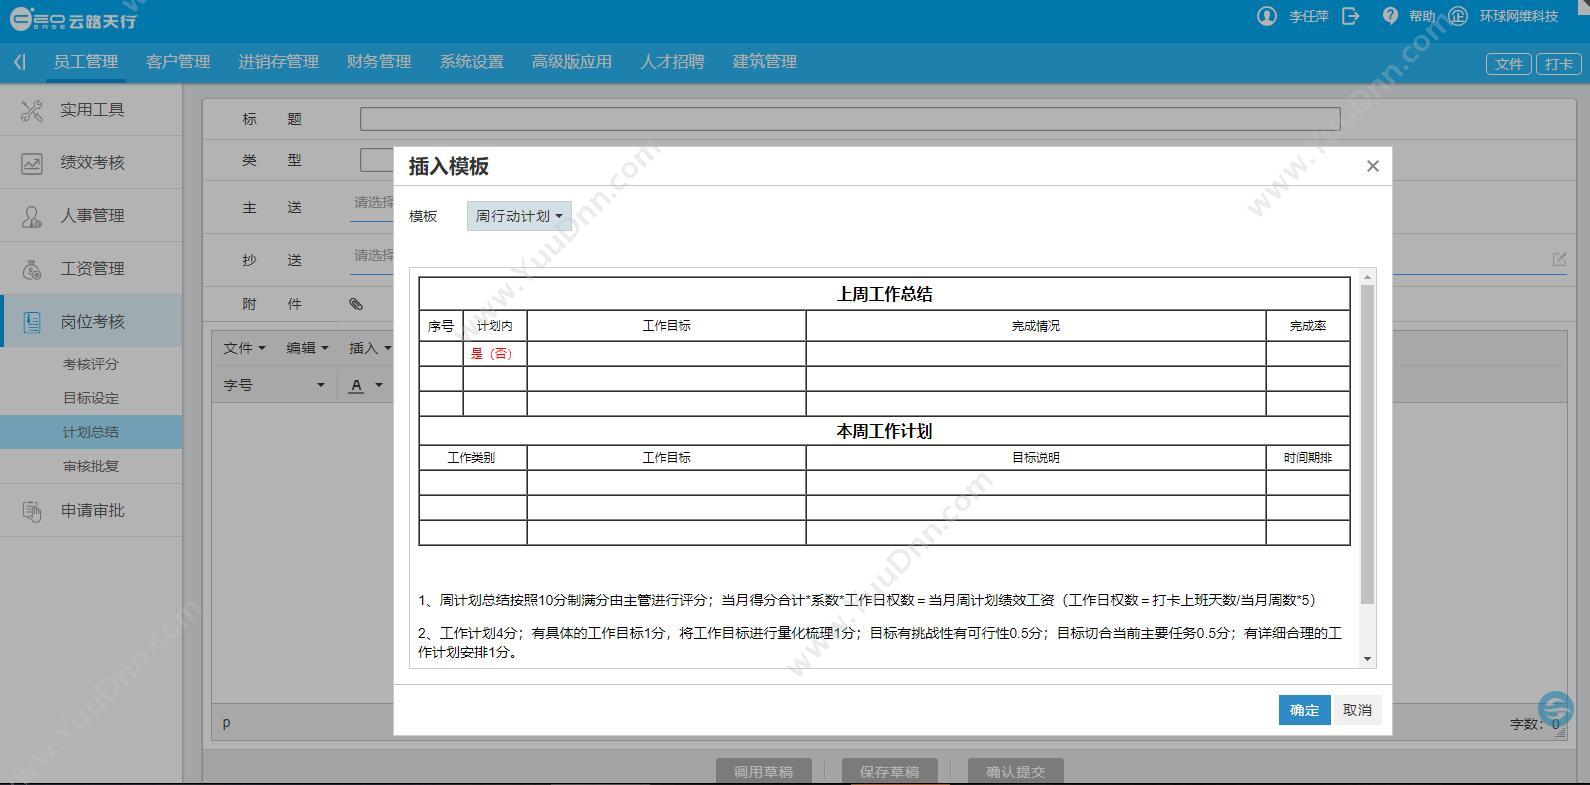Click the text color A button

tap(356, 385)
